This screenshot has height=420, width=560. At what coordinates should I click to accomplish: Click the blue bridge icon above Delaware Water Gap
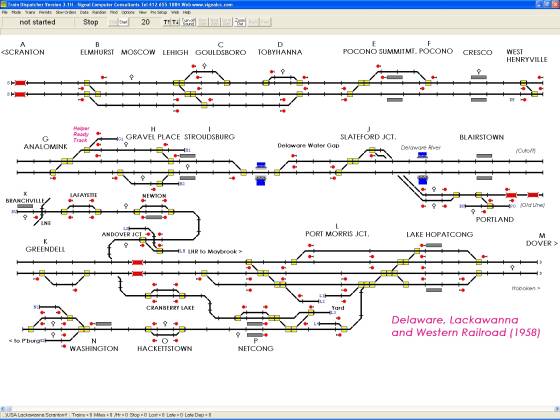[x=261, y=165]
